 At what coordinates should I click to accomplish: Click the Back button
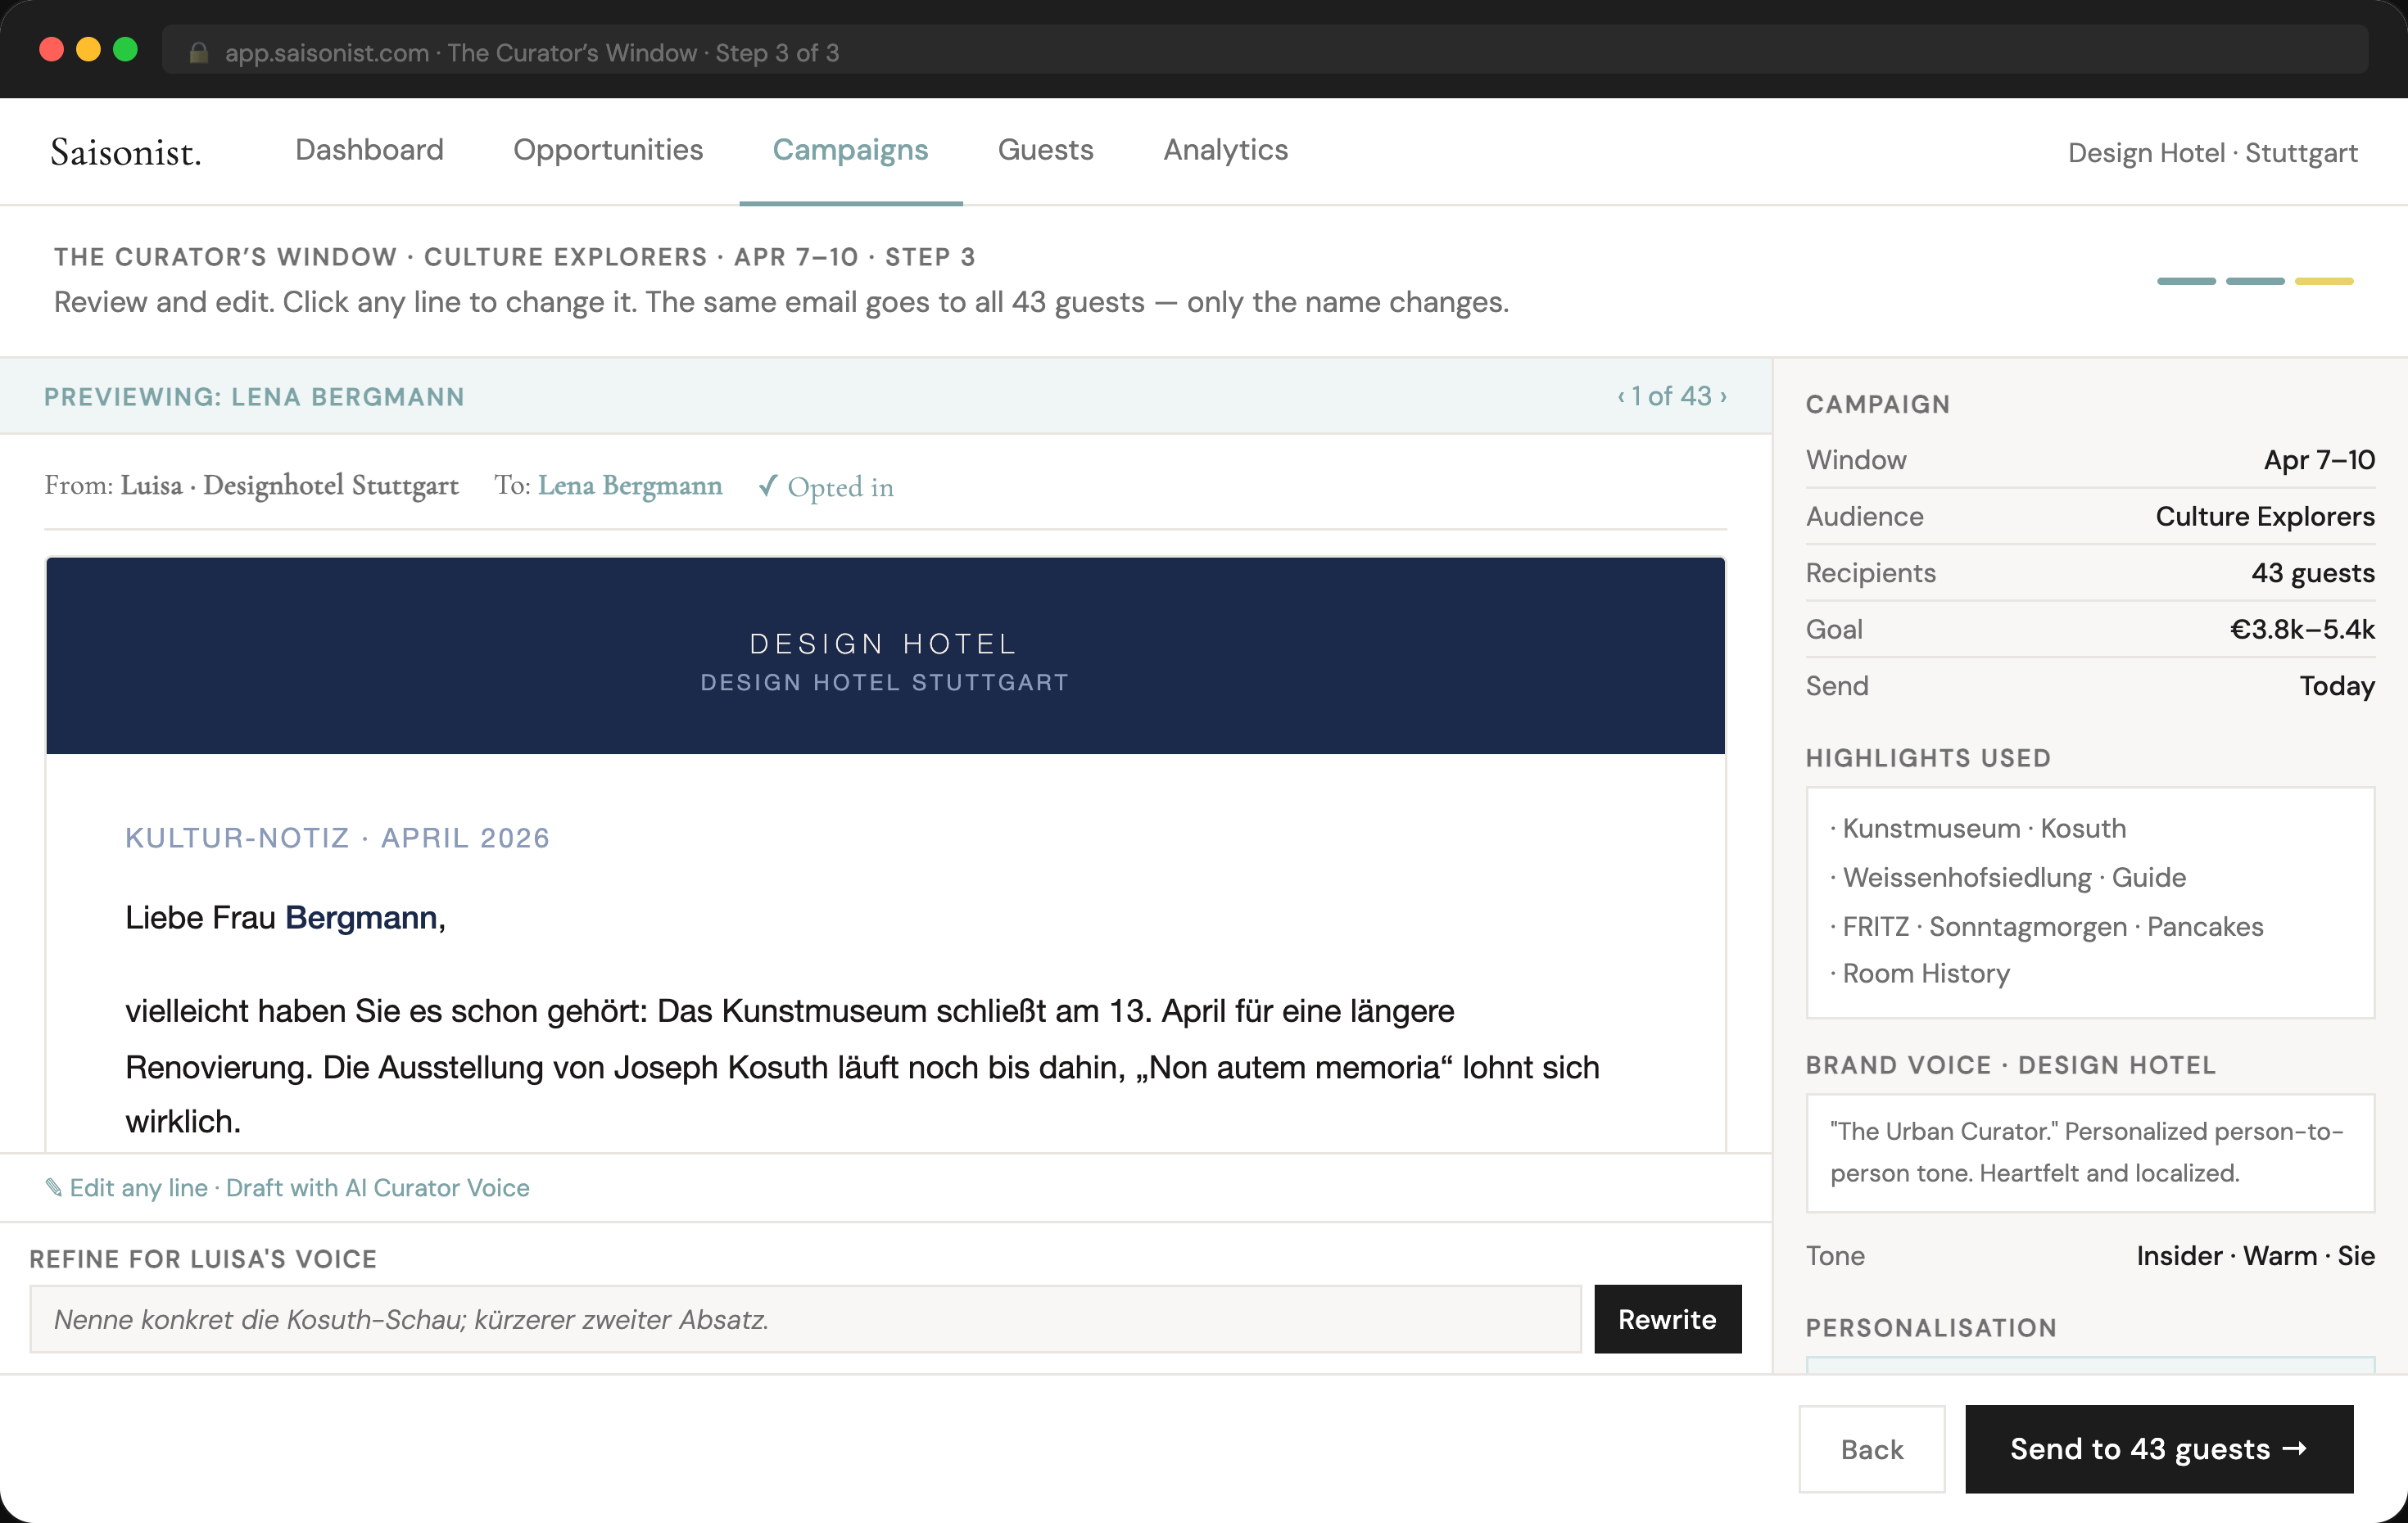pos(1871,1449)
